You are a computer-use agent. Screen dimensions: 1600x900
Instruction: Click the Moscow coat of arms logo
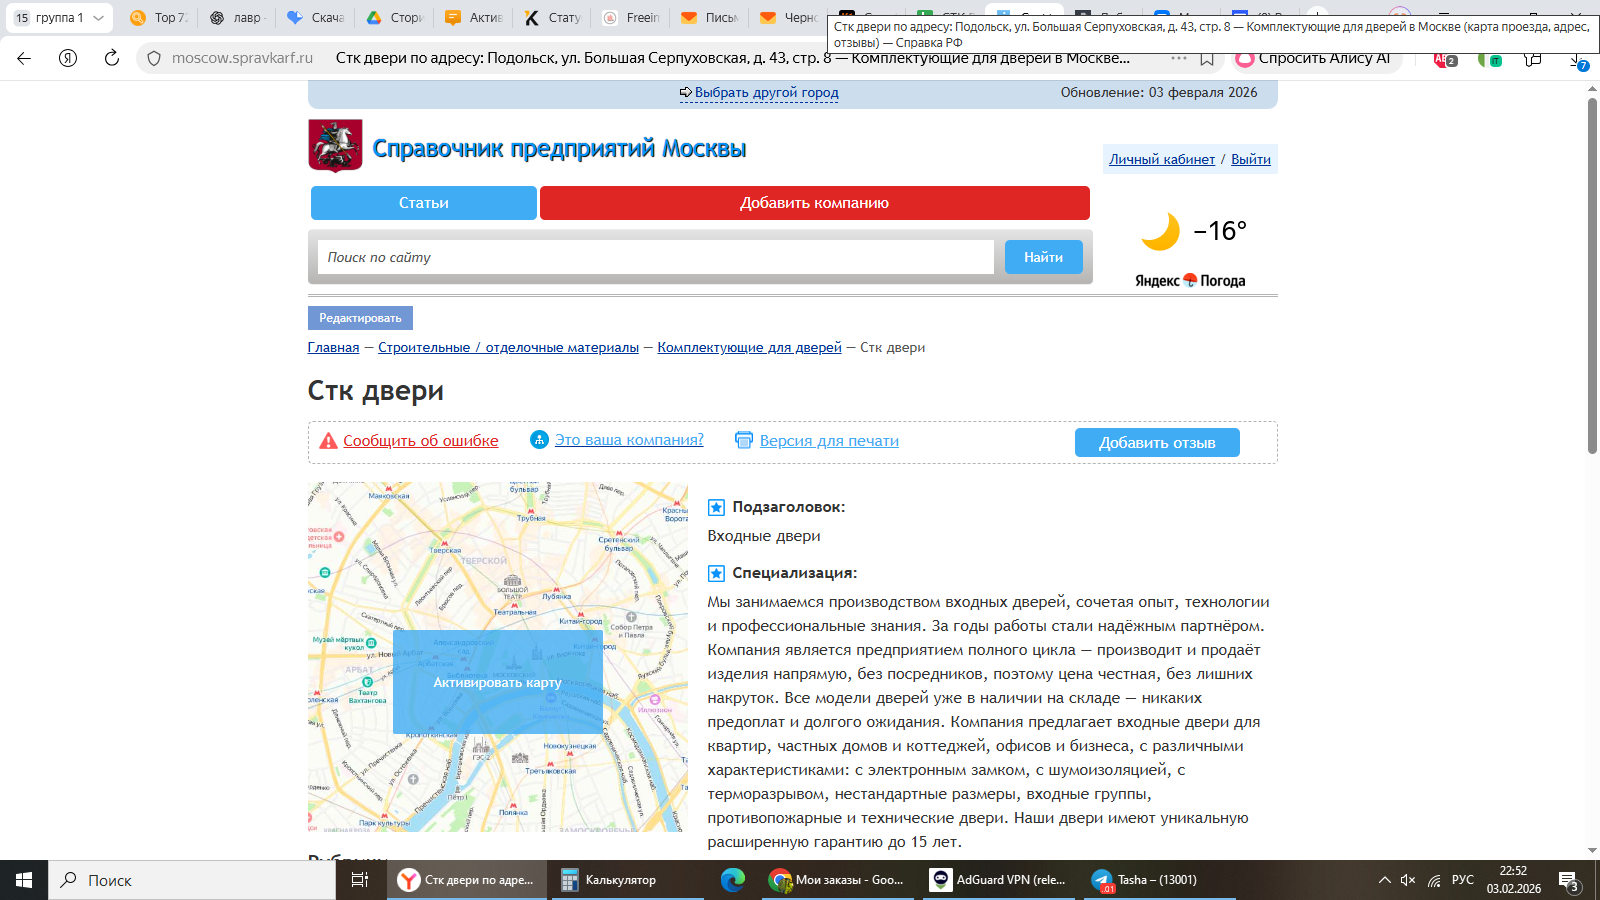click(x=335, y=146)
